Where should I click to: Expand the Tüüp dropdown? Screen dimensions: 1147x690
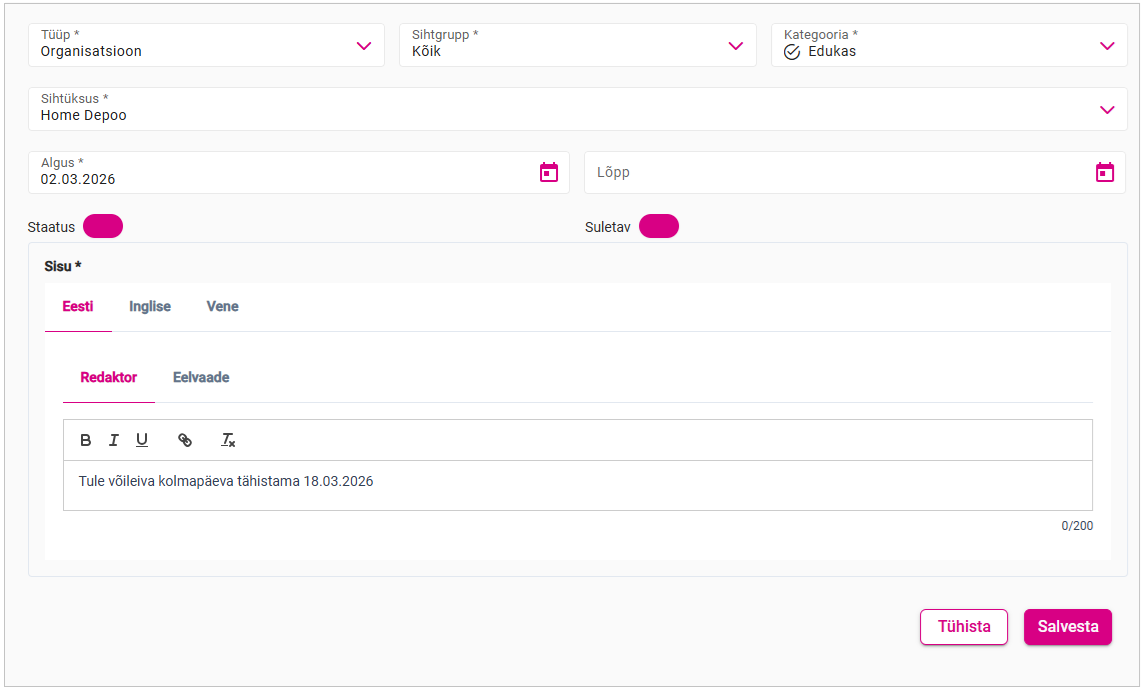click(x=364, y=46)
